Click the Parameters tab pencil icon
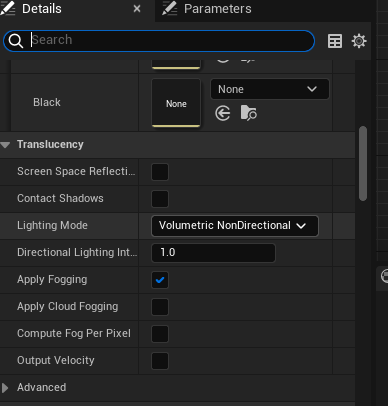This screenshot has width=388, height=406. click(x=169, y=9)
